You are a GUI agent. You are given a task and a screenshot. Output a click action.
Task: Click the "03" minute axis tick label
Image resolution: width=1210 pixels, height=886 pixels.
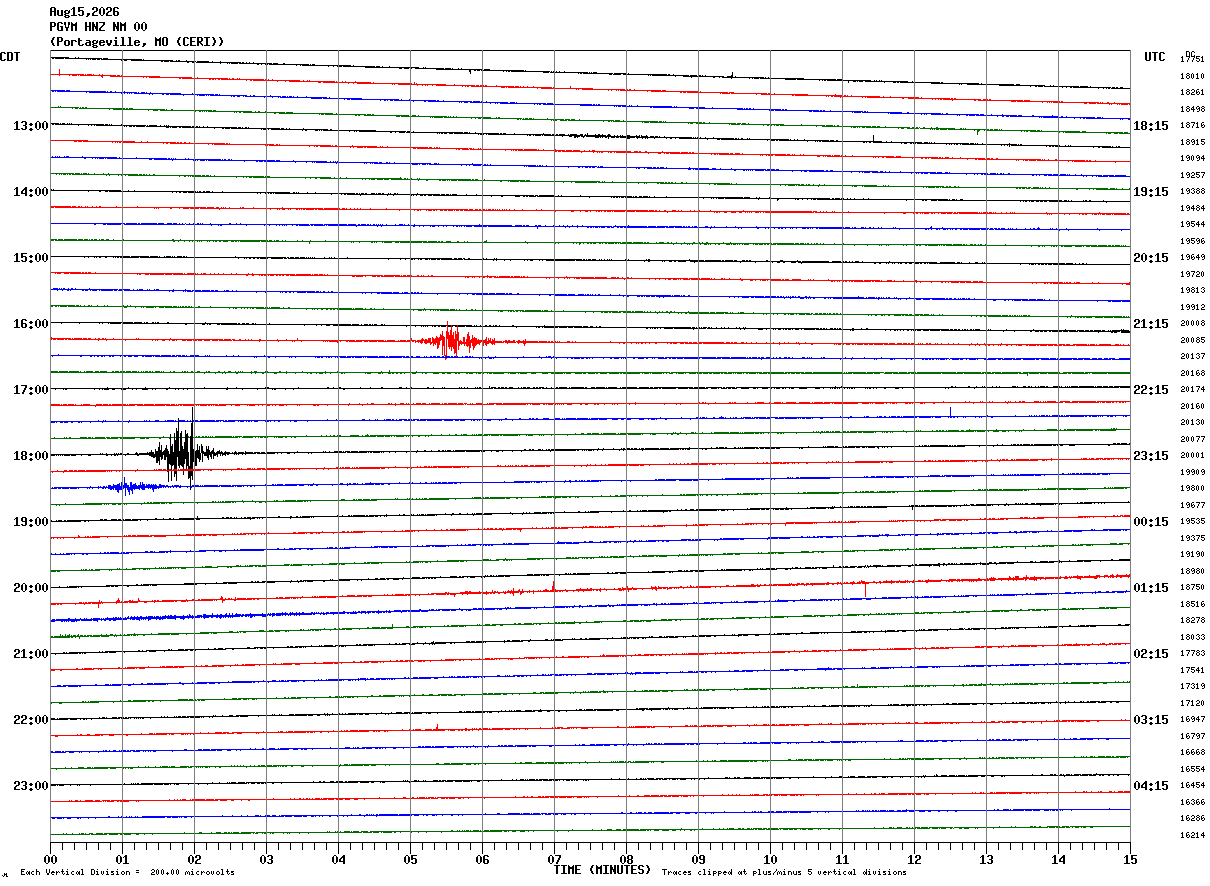click(266, 860)
